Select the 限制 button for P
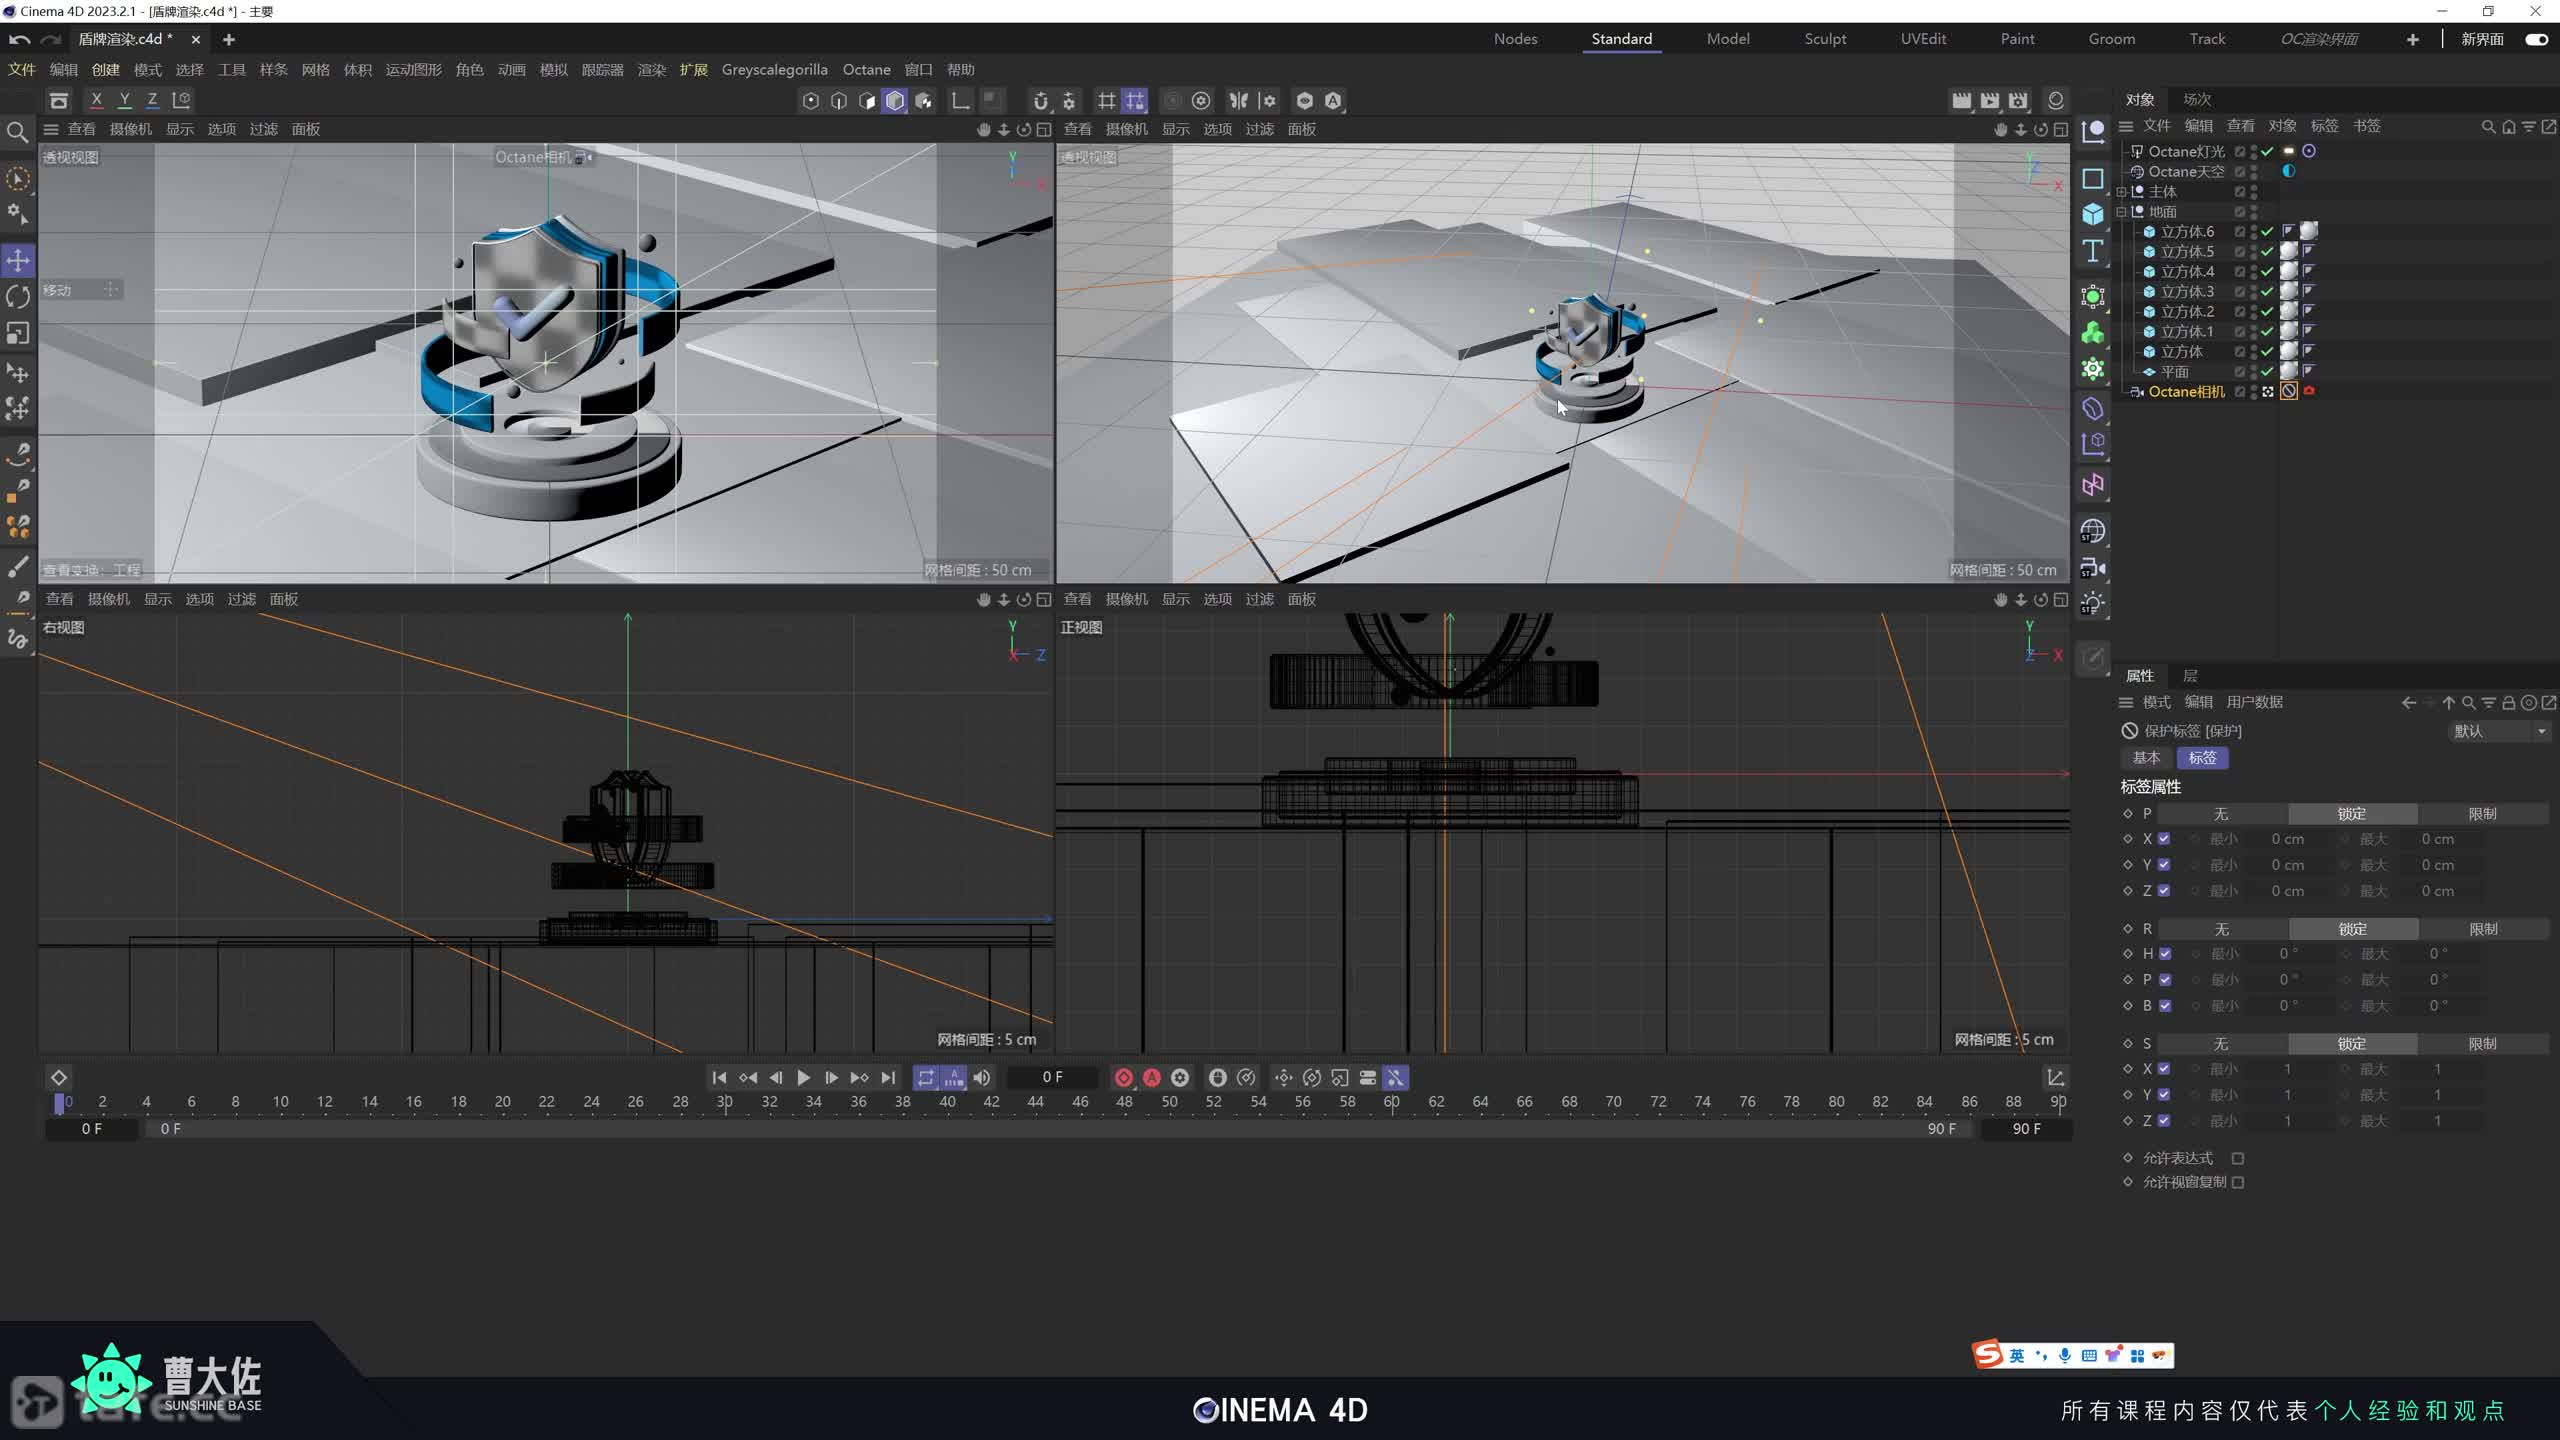The width and height of the screenshot is (2560, 1440). coord(2482,814)
